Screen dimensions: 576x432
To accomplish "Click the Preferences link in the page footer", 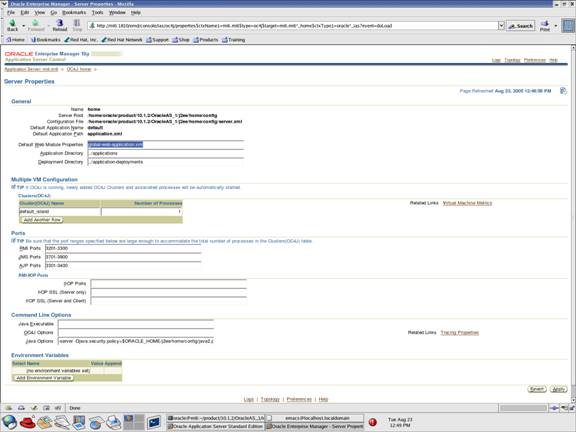I will 299,399.
